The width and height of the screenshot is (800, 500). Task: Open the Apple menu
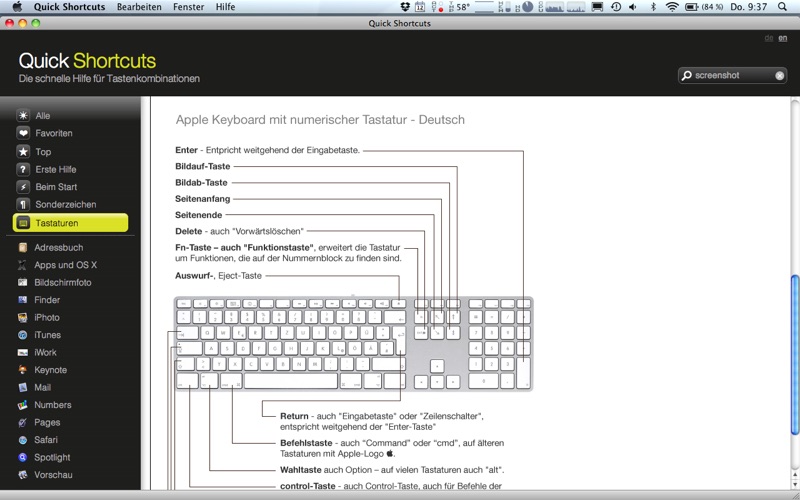coord(17,7)
